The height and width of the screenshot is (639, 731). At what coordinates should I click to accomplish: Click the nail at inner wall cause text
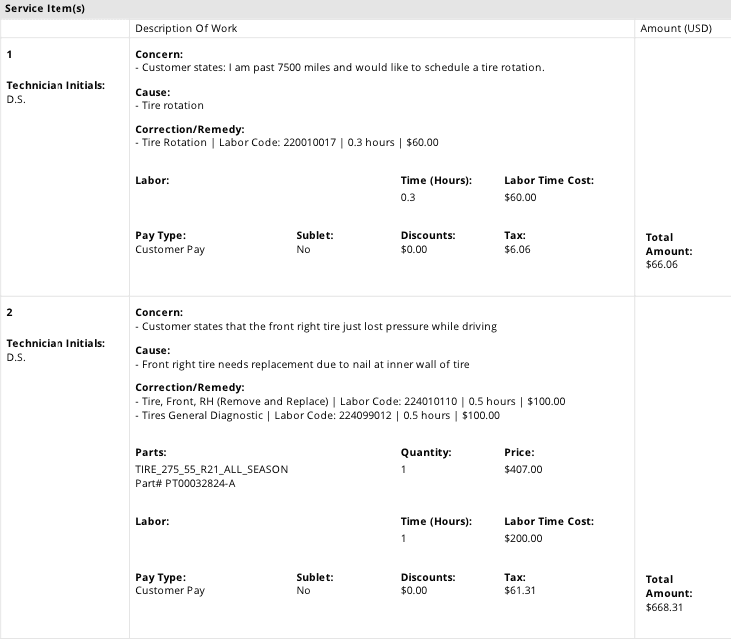click(x=302, y=364)
